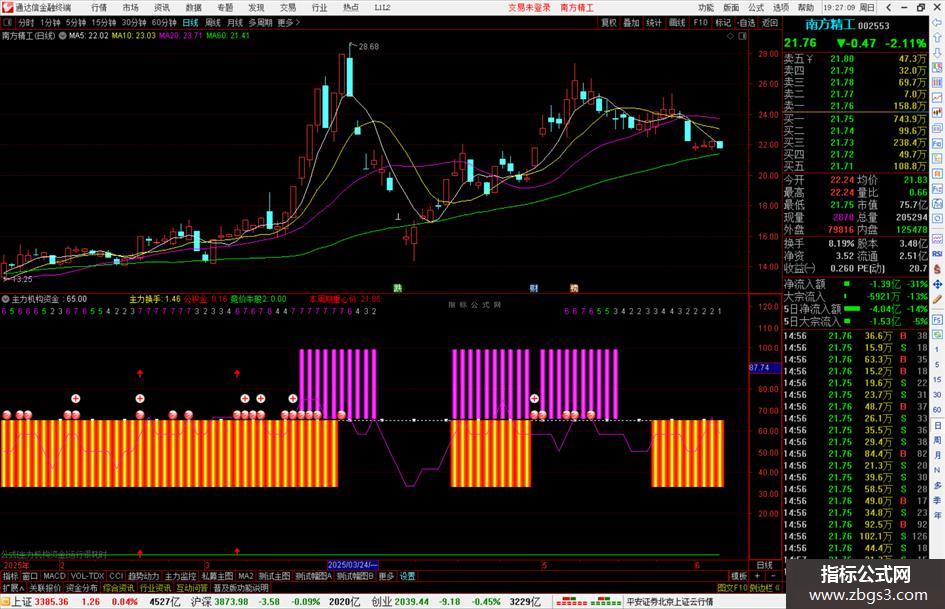
Task: Open the 公式 menu
Action: (x=756, y=8)
